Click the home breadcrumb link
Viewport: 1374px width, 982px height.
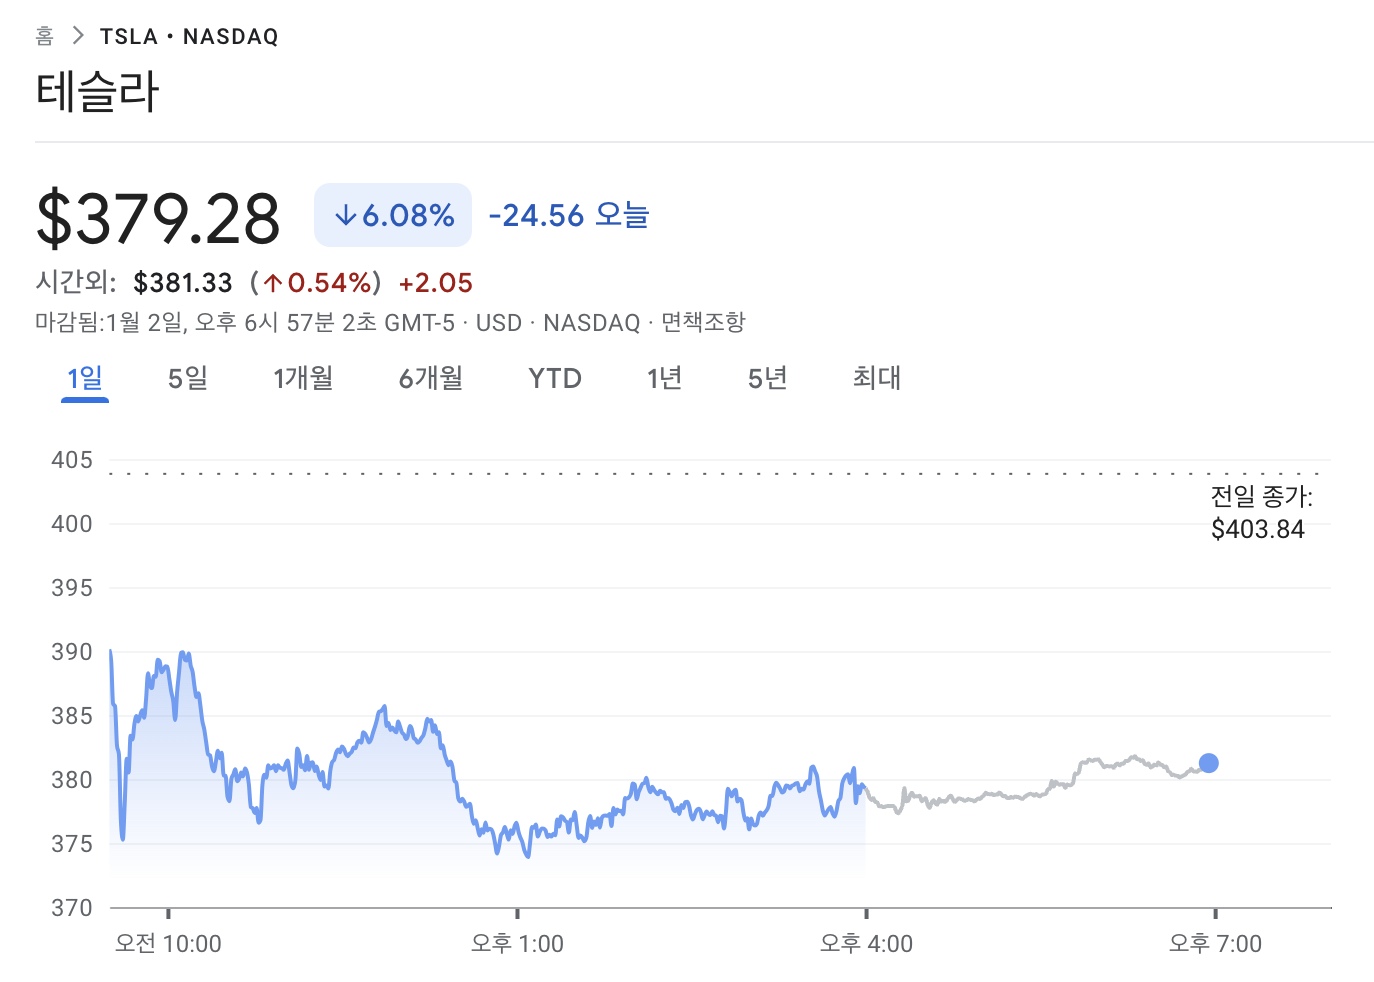click(x=44, y=37)
